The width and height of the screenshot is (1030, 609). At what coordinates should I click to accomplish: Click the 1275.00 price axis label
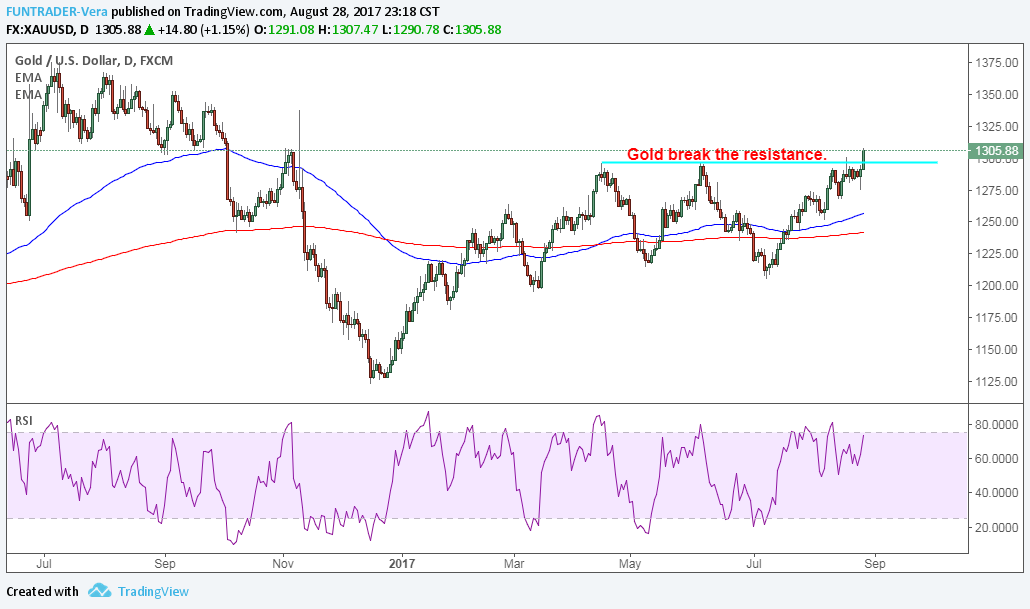click(996, 191)
